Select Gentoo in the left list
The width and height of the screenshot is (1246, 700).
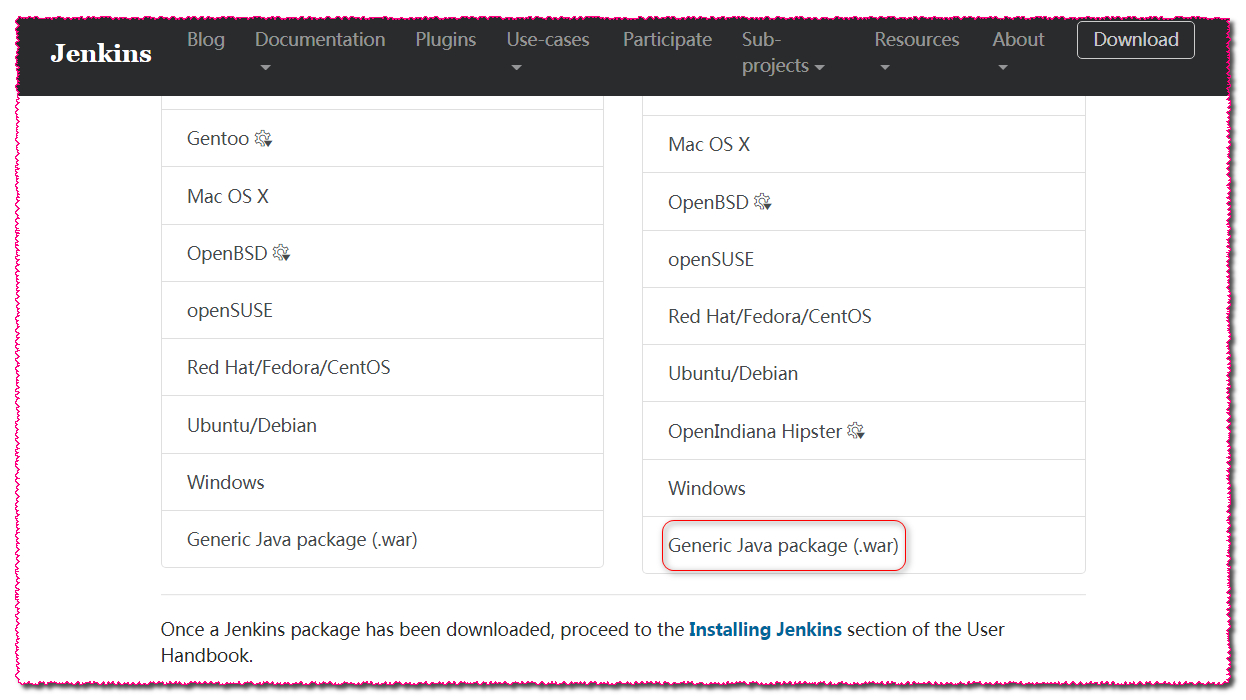pos(382,138)
